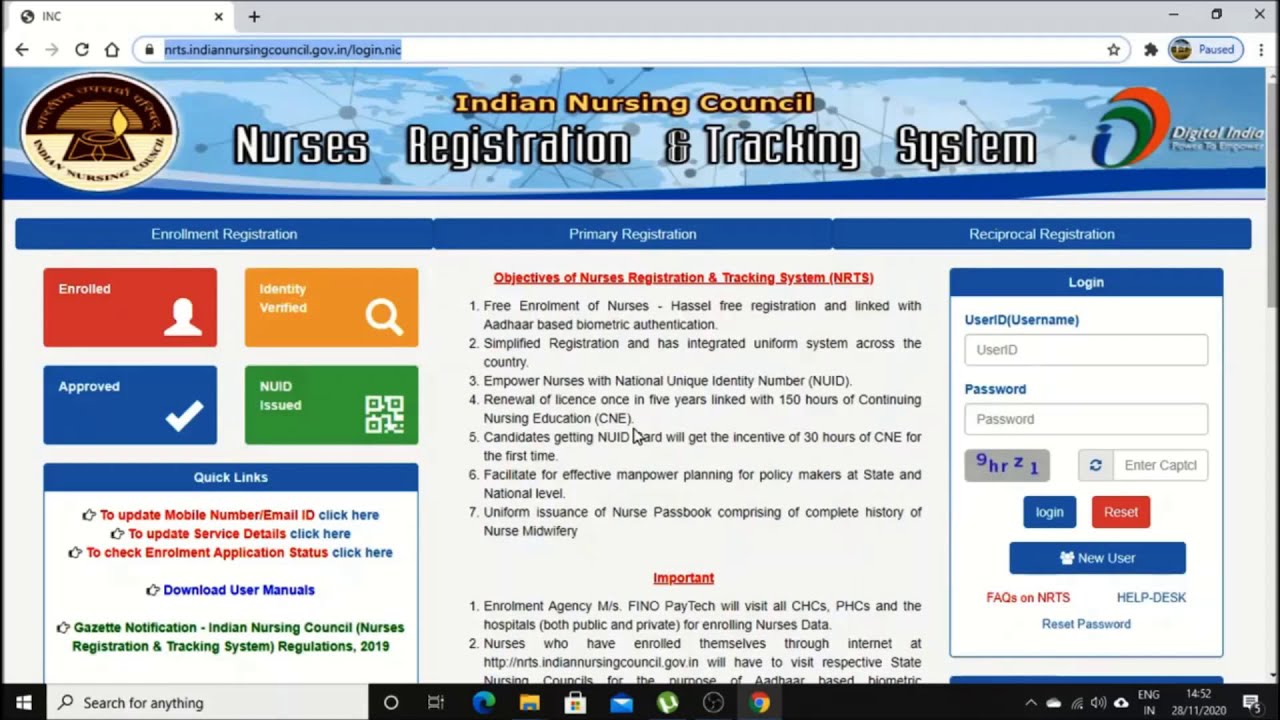Screen dimensions: 1280x720
Task: Open the Enrolled red tile
Action: [130, 307]
